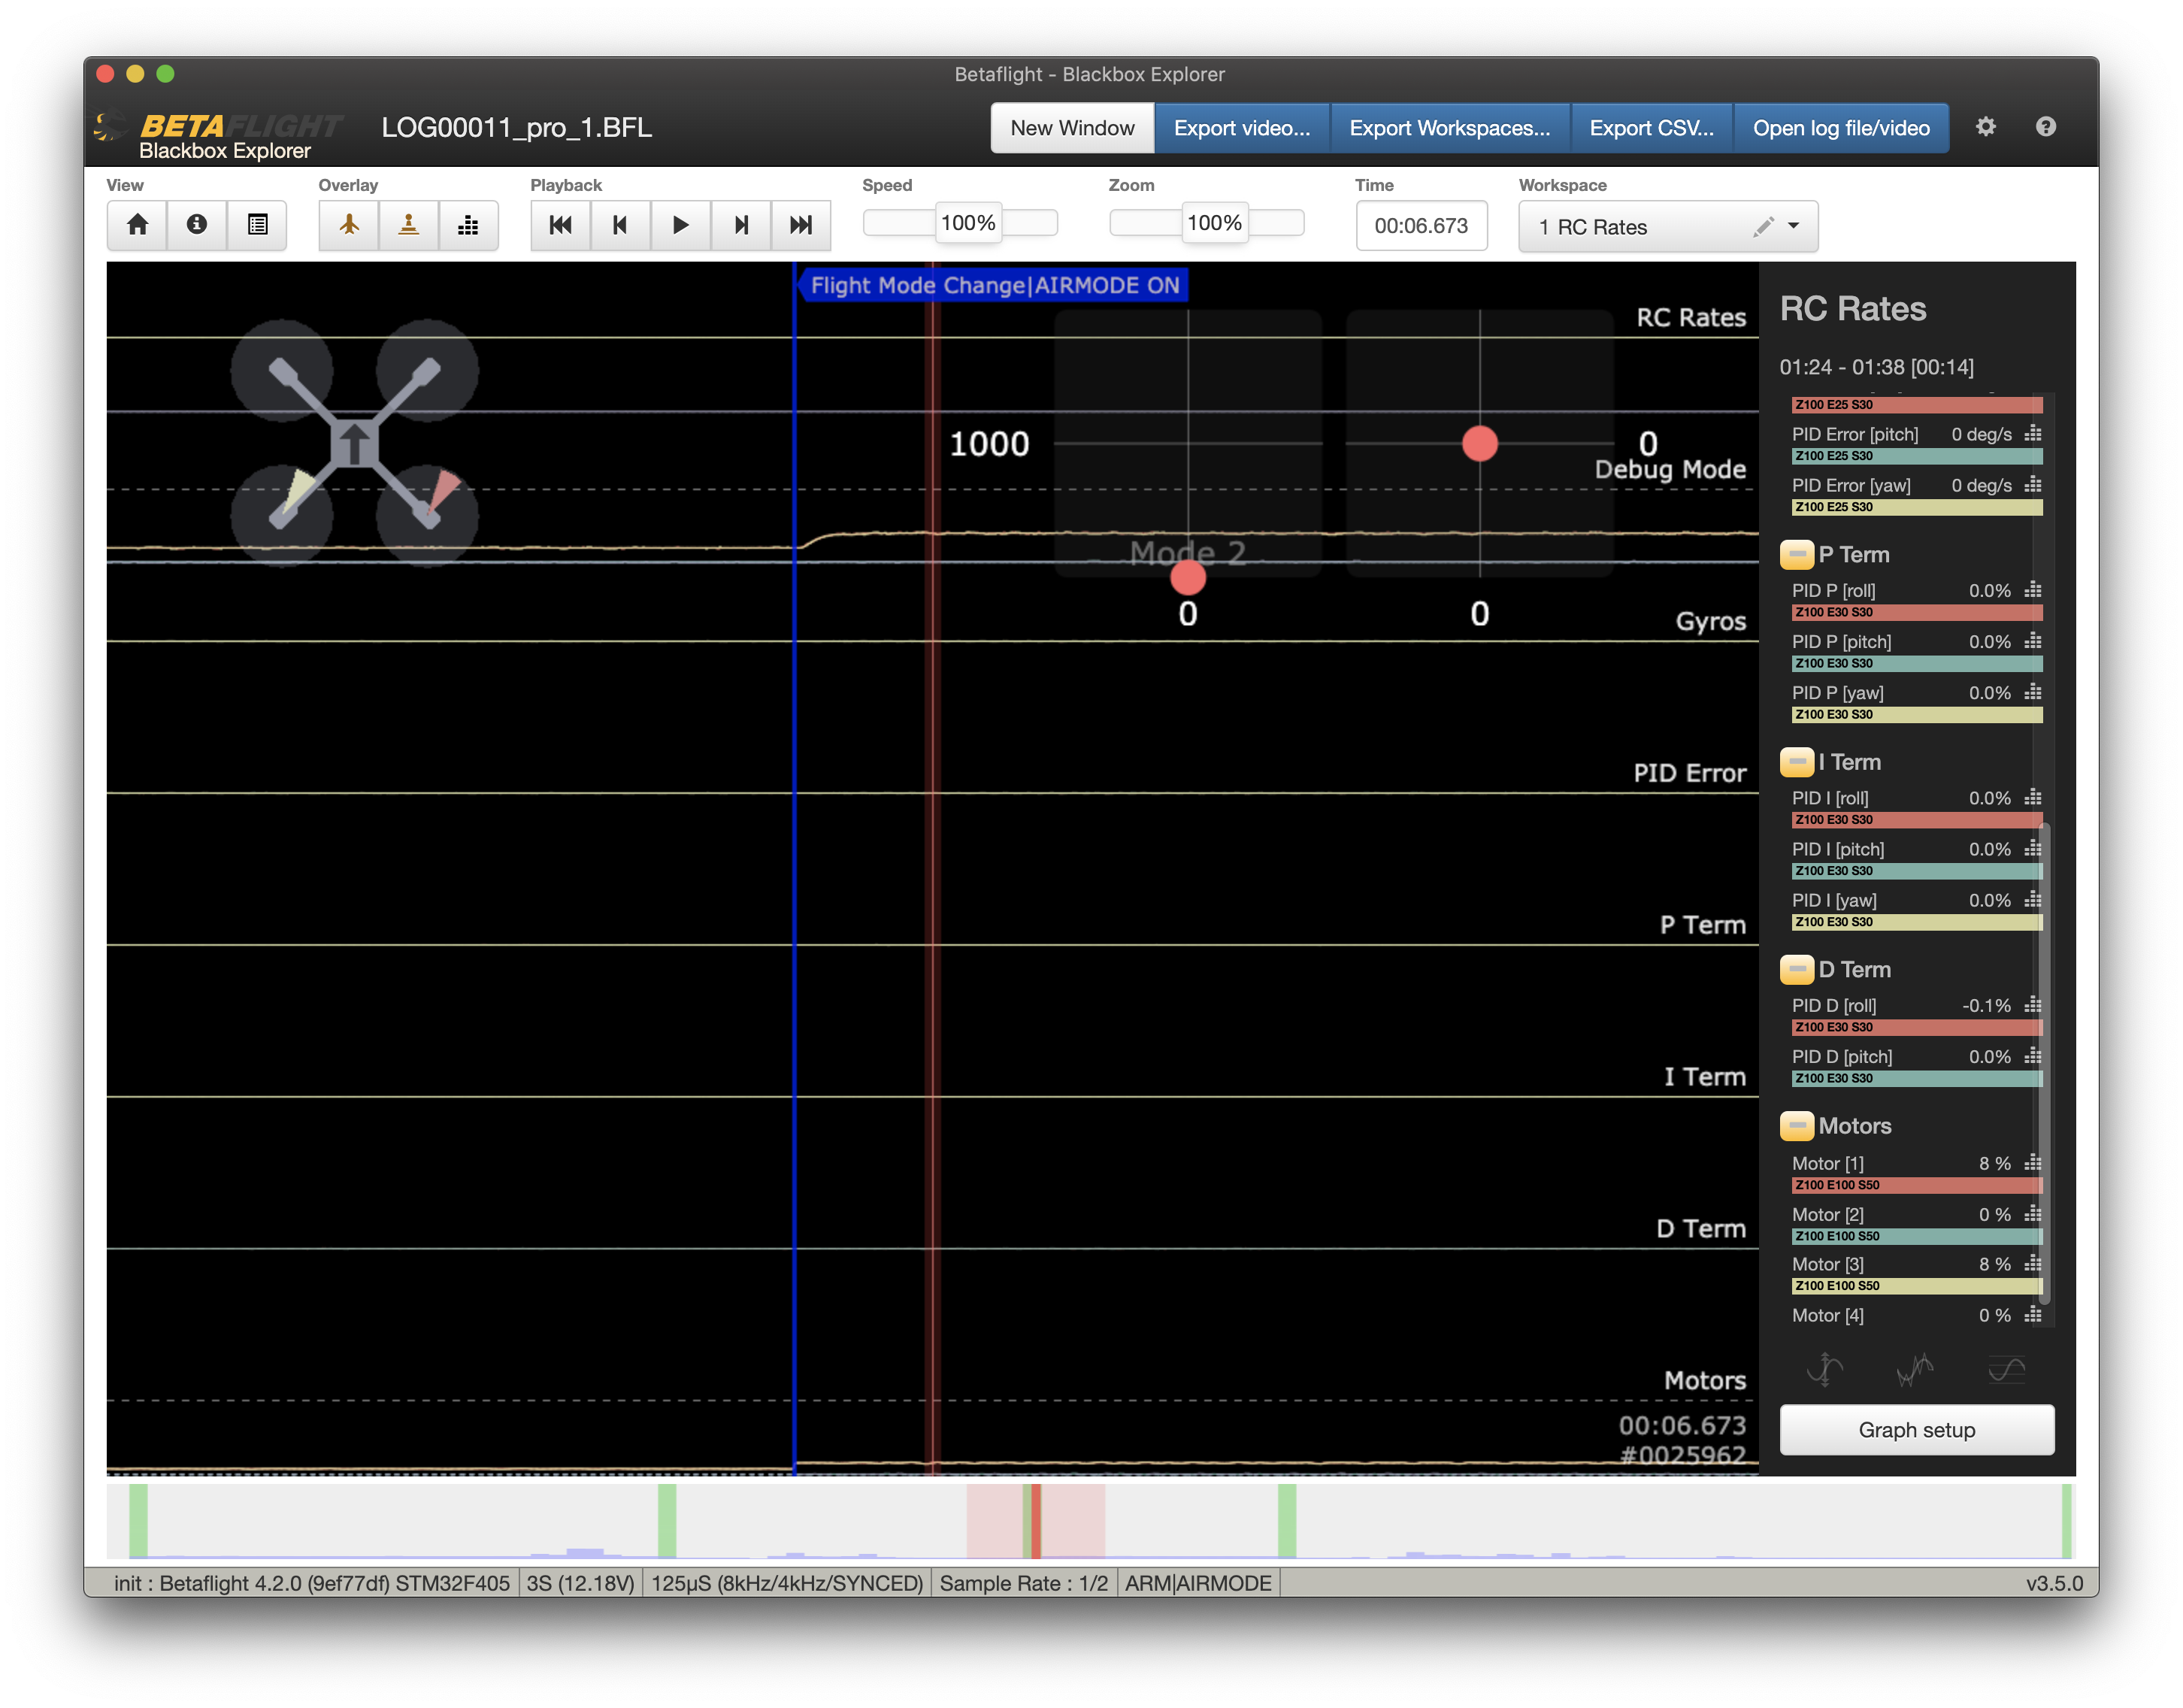Toggle the analyser overlay
The image size is (2183, 1708).
(x=469, y=225)
